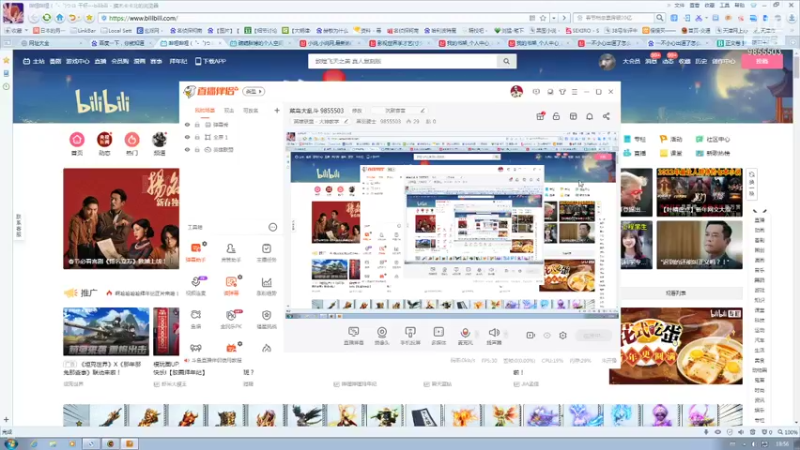Image resolution: width=800 pixels, height=450 pixels.
Task: Open the layout icon beside the bell
Action: [x=573, y=116]
